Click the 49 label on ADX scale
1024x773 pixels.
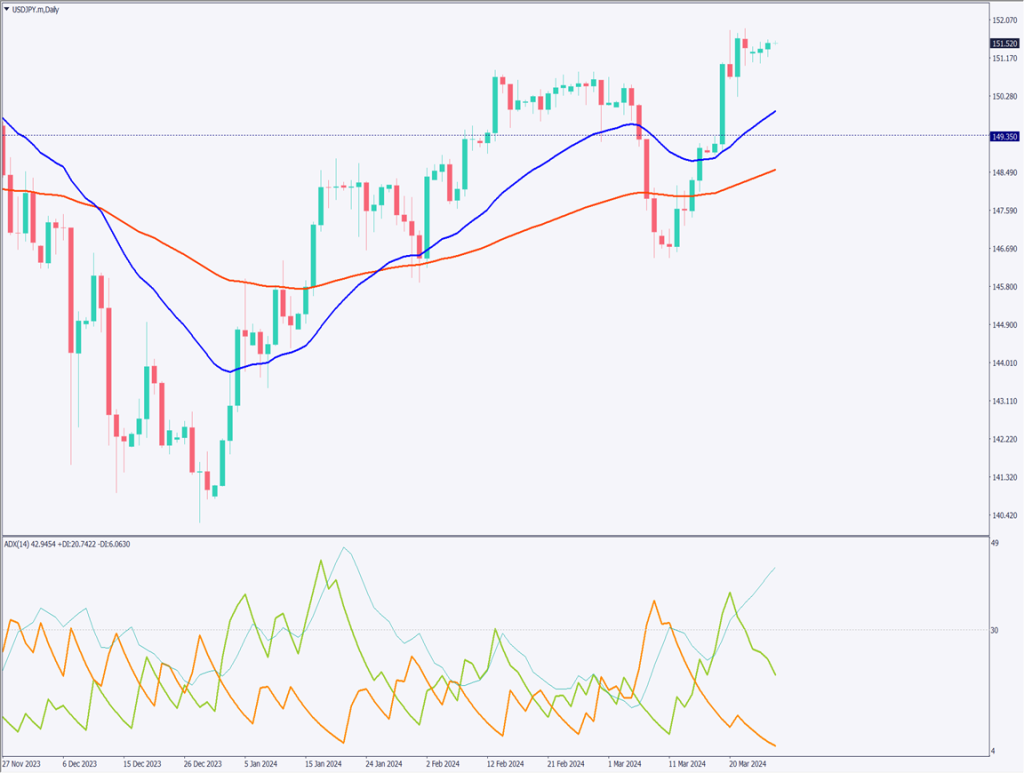pyautogui.click(x=995, y=543)
